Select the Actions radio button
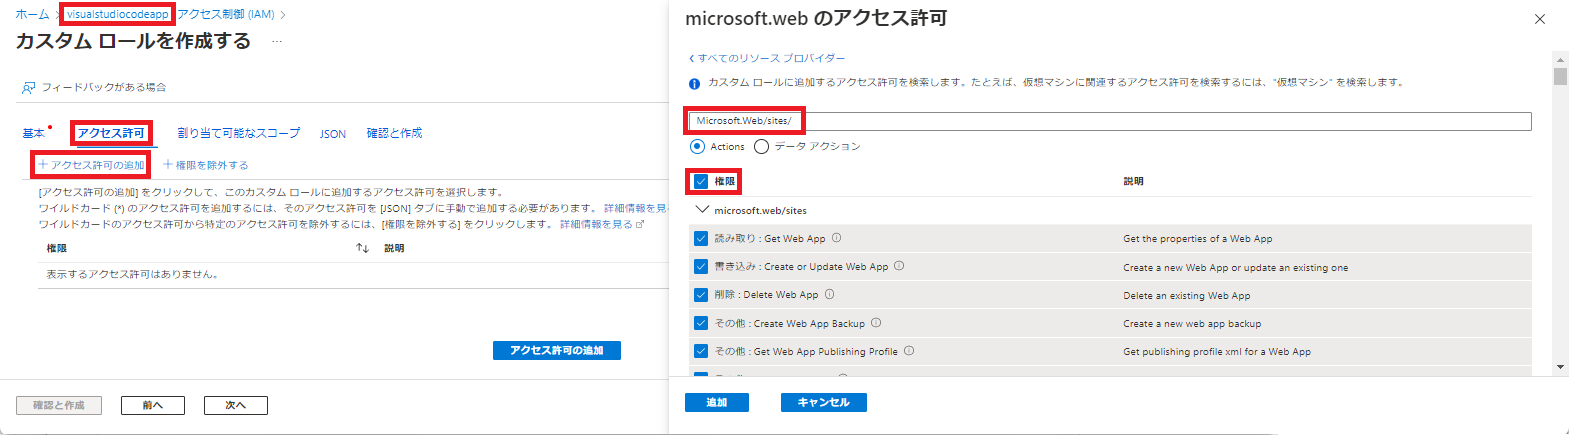The image size is (1569, 435). tap(697, 146)
